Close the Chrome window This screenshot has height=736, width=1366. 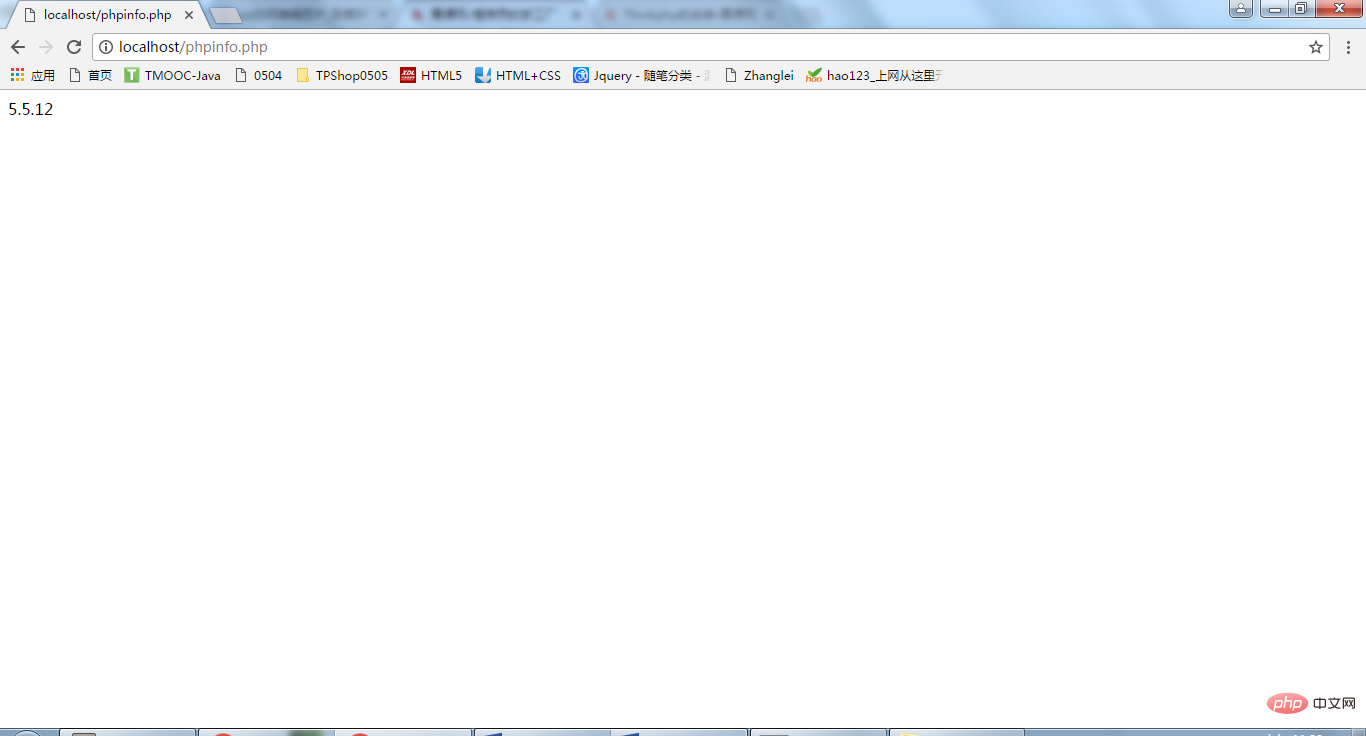pos(1337,9)
